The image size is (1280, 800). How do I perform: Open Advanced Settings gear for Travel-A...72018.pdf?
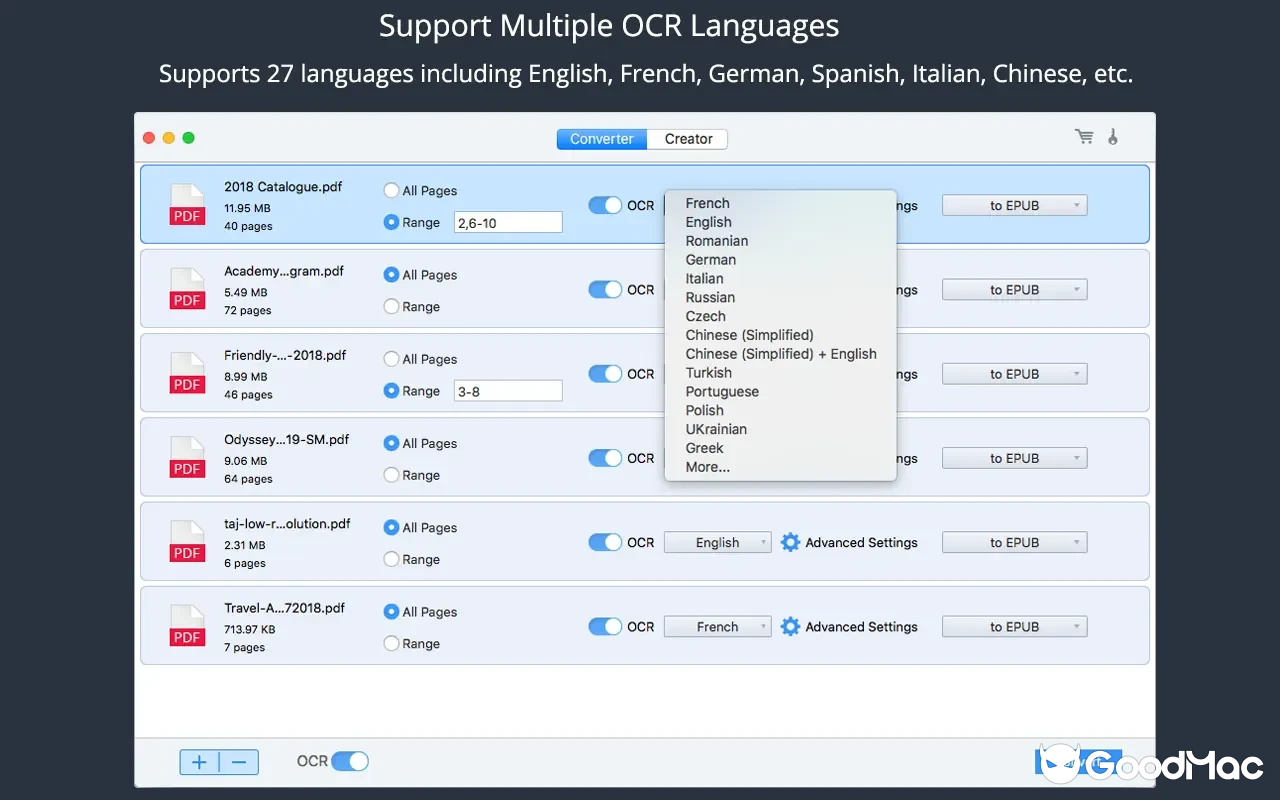[x=790, y=626]
